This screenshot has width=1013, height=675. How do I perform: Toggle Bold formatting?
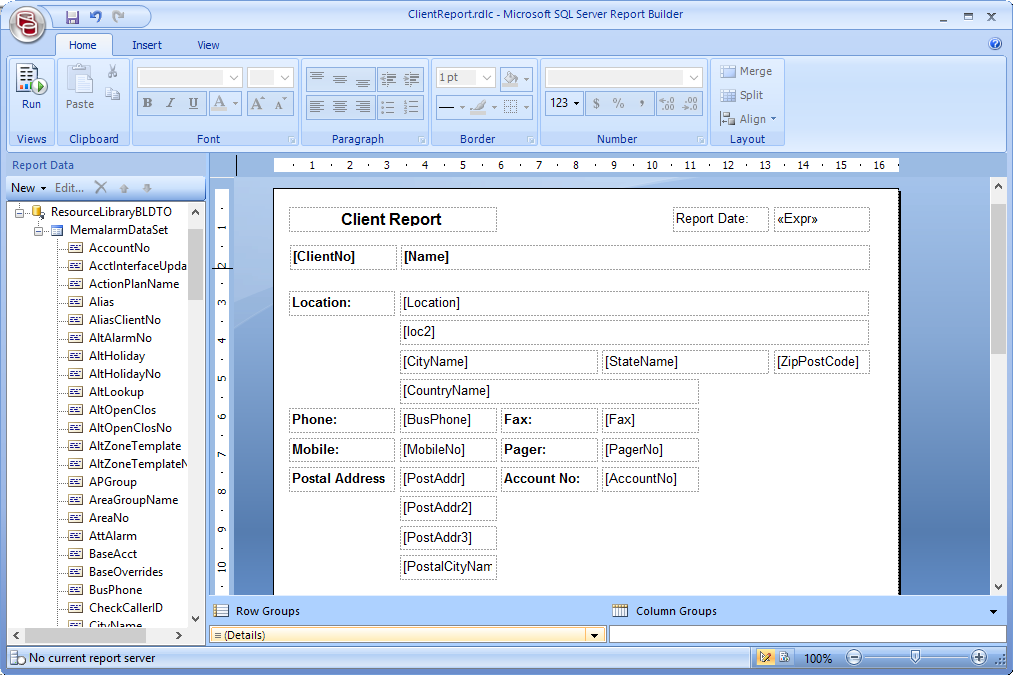tap(148, 103)
